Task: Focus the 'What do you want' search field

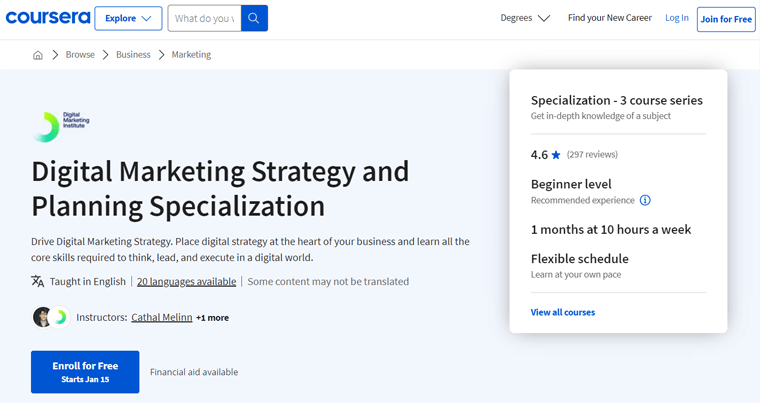Action: pyautogui.click(x=205, y=18)
